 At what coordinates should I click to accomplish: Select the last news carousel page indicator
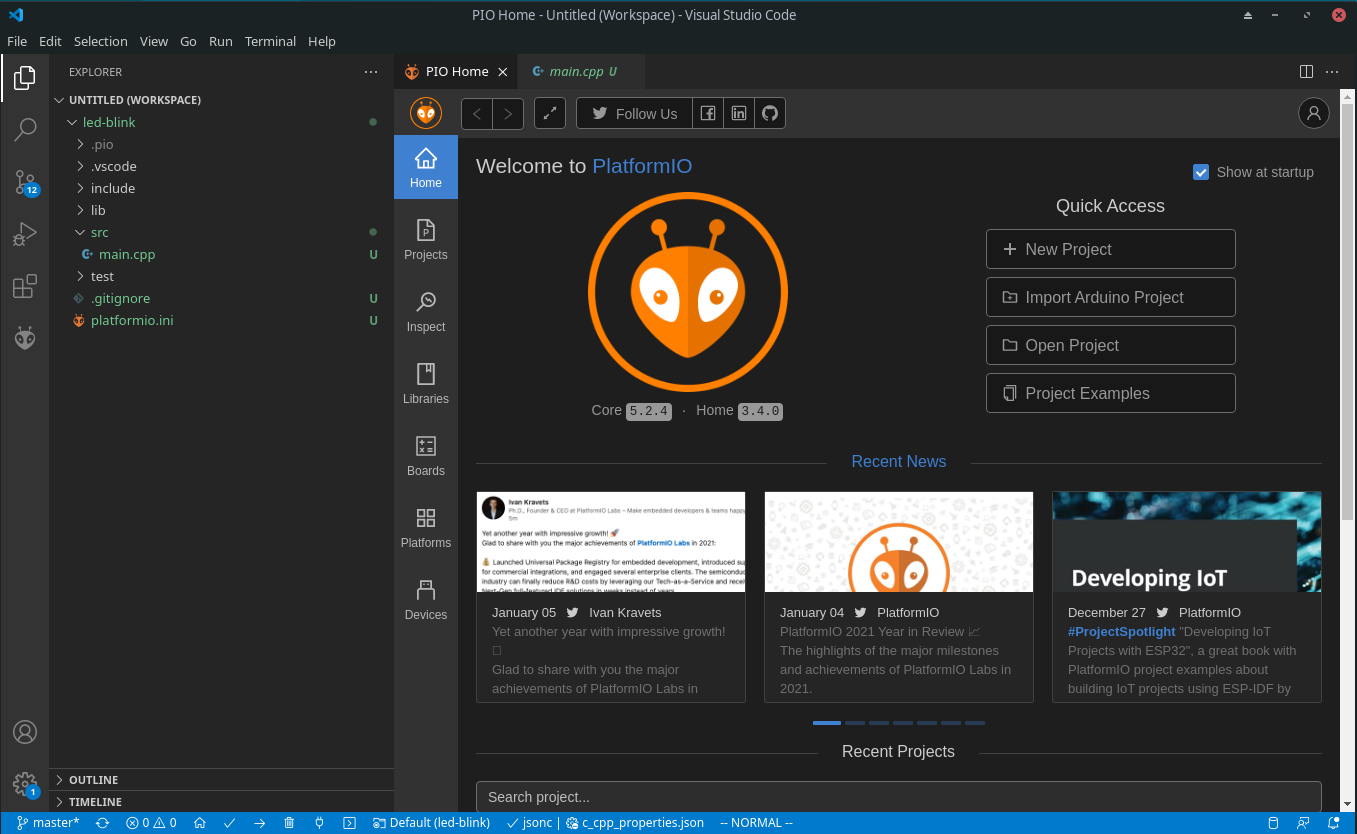point(975,722)
